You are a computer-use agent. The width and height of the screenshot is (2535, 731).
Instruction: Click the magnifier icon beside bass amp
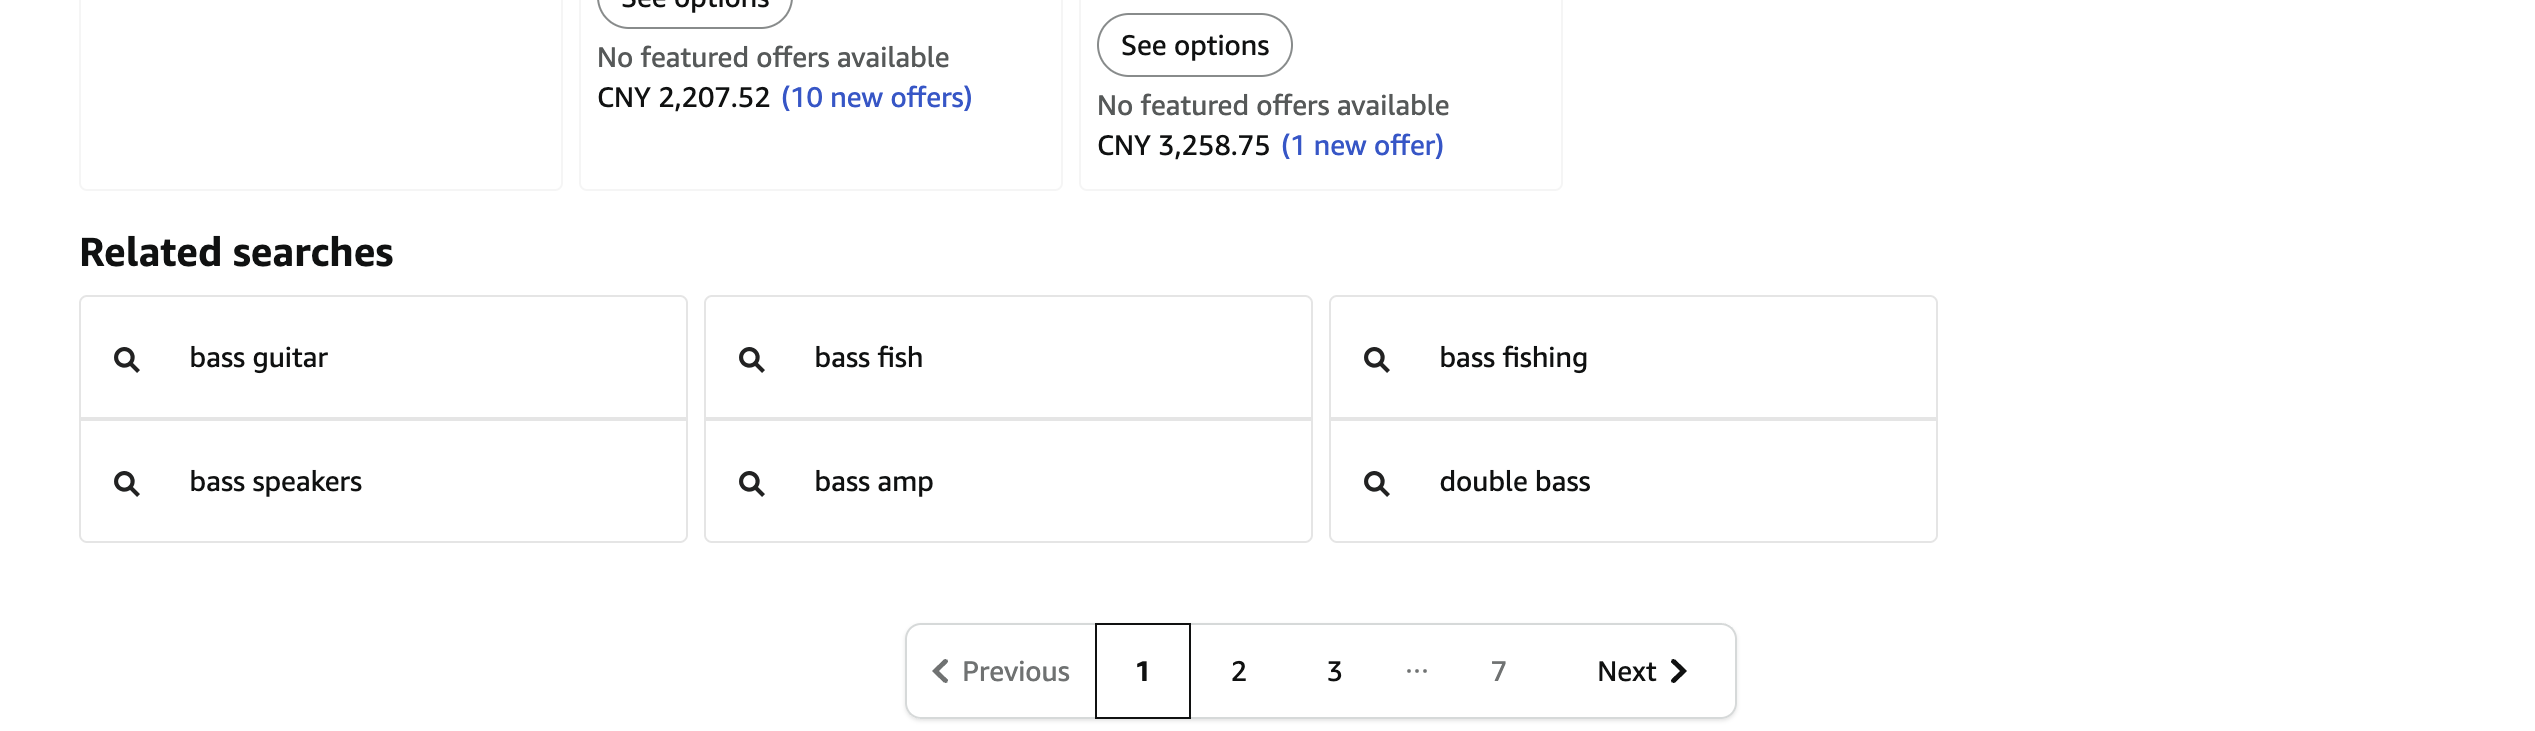point(752,482)
